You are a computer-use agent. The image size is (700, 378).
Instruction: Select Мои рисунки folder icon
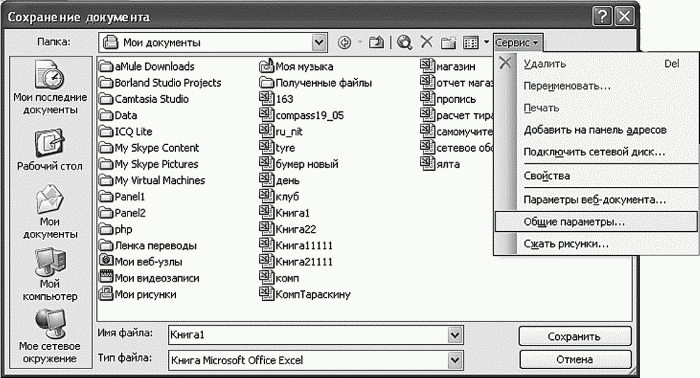tap(106, 294)
